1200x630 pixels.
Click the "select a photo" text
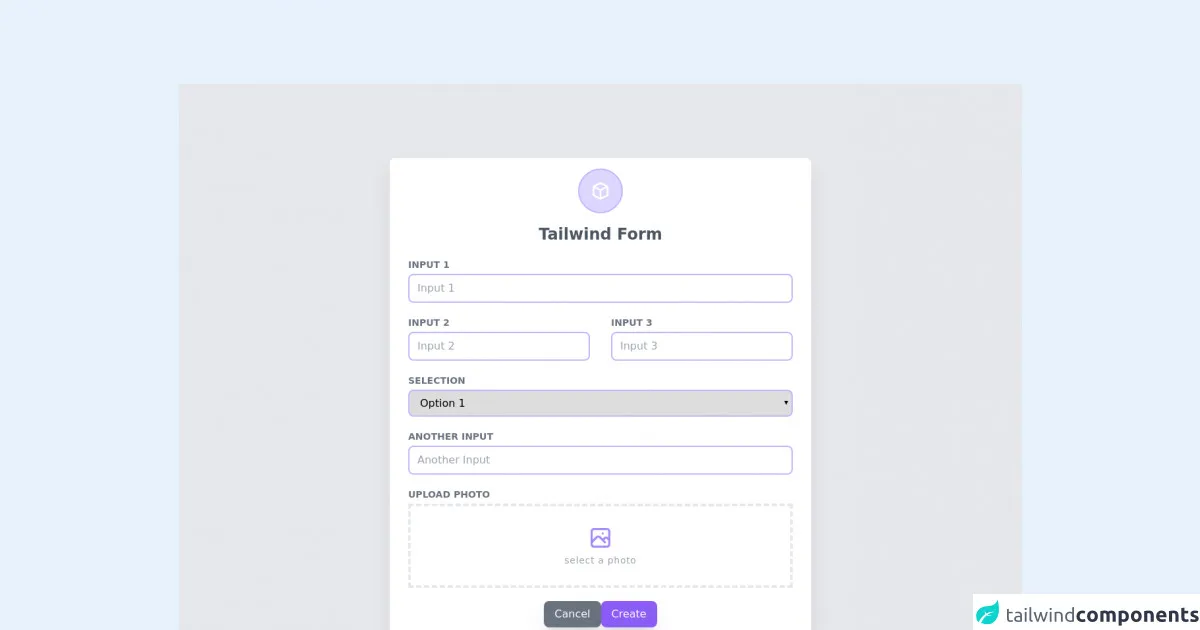(600, 561)
